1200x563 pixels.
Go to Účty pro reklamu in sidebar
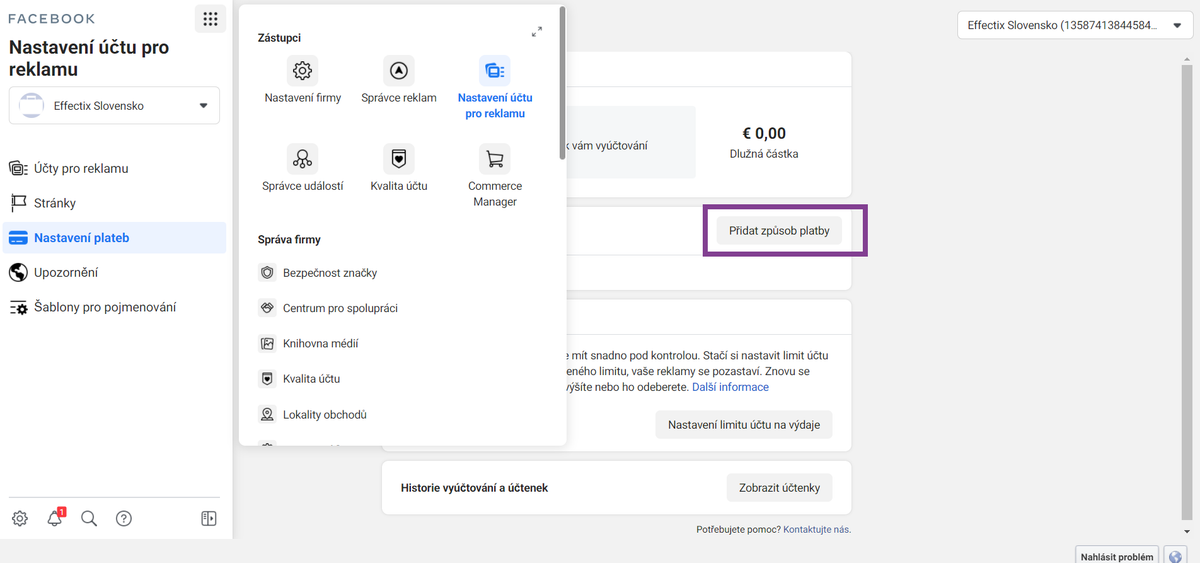[116, 169]
